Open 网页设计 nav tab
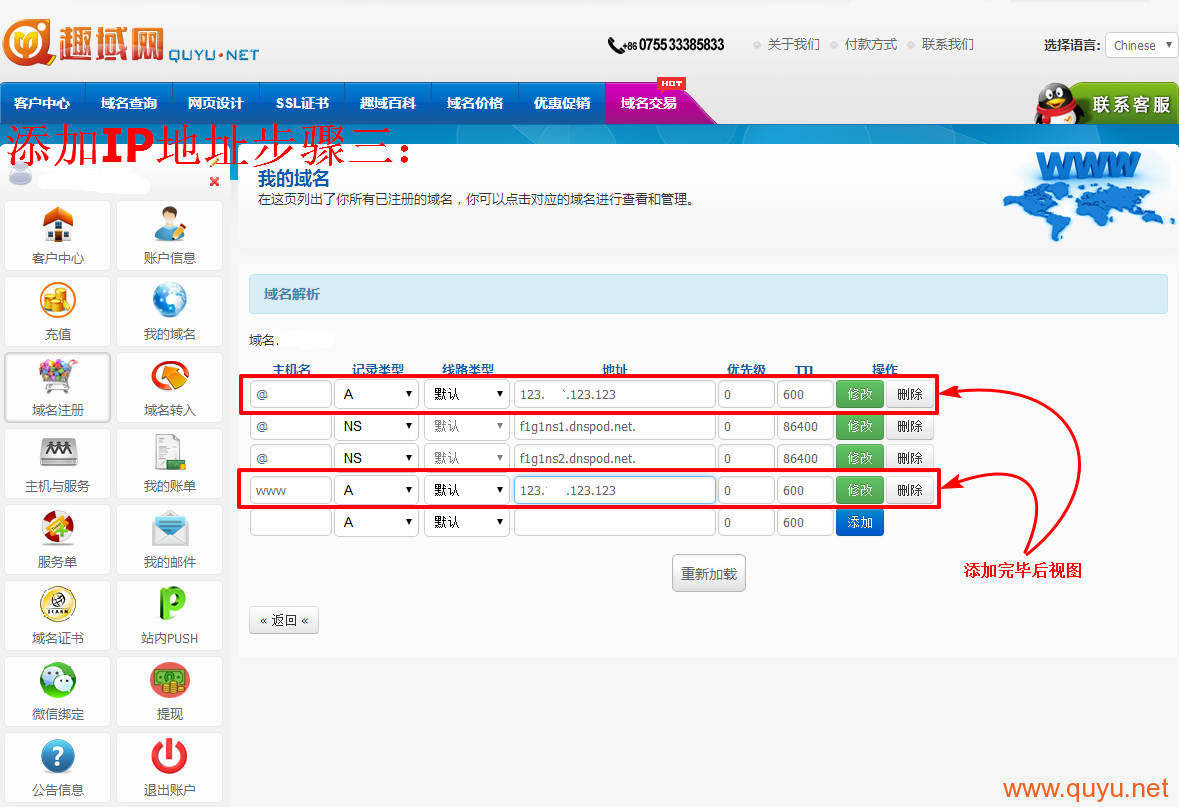The width and height of the screenshot is (1179, 807). (x=216, y=103)
